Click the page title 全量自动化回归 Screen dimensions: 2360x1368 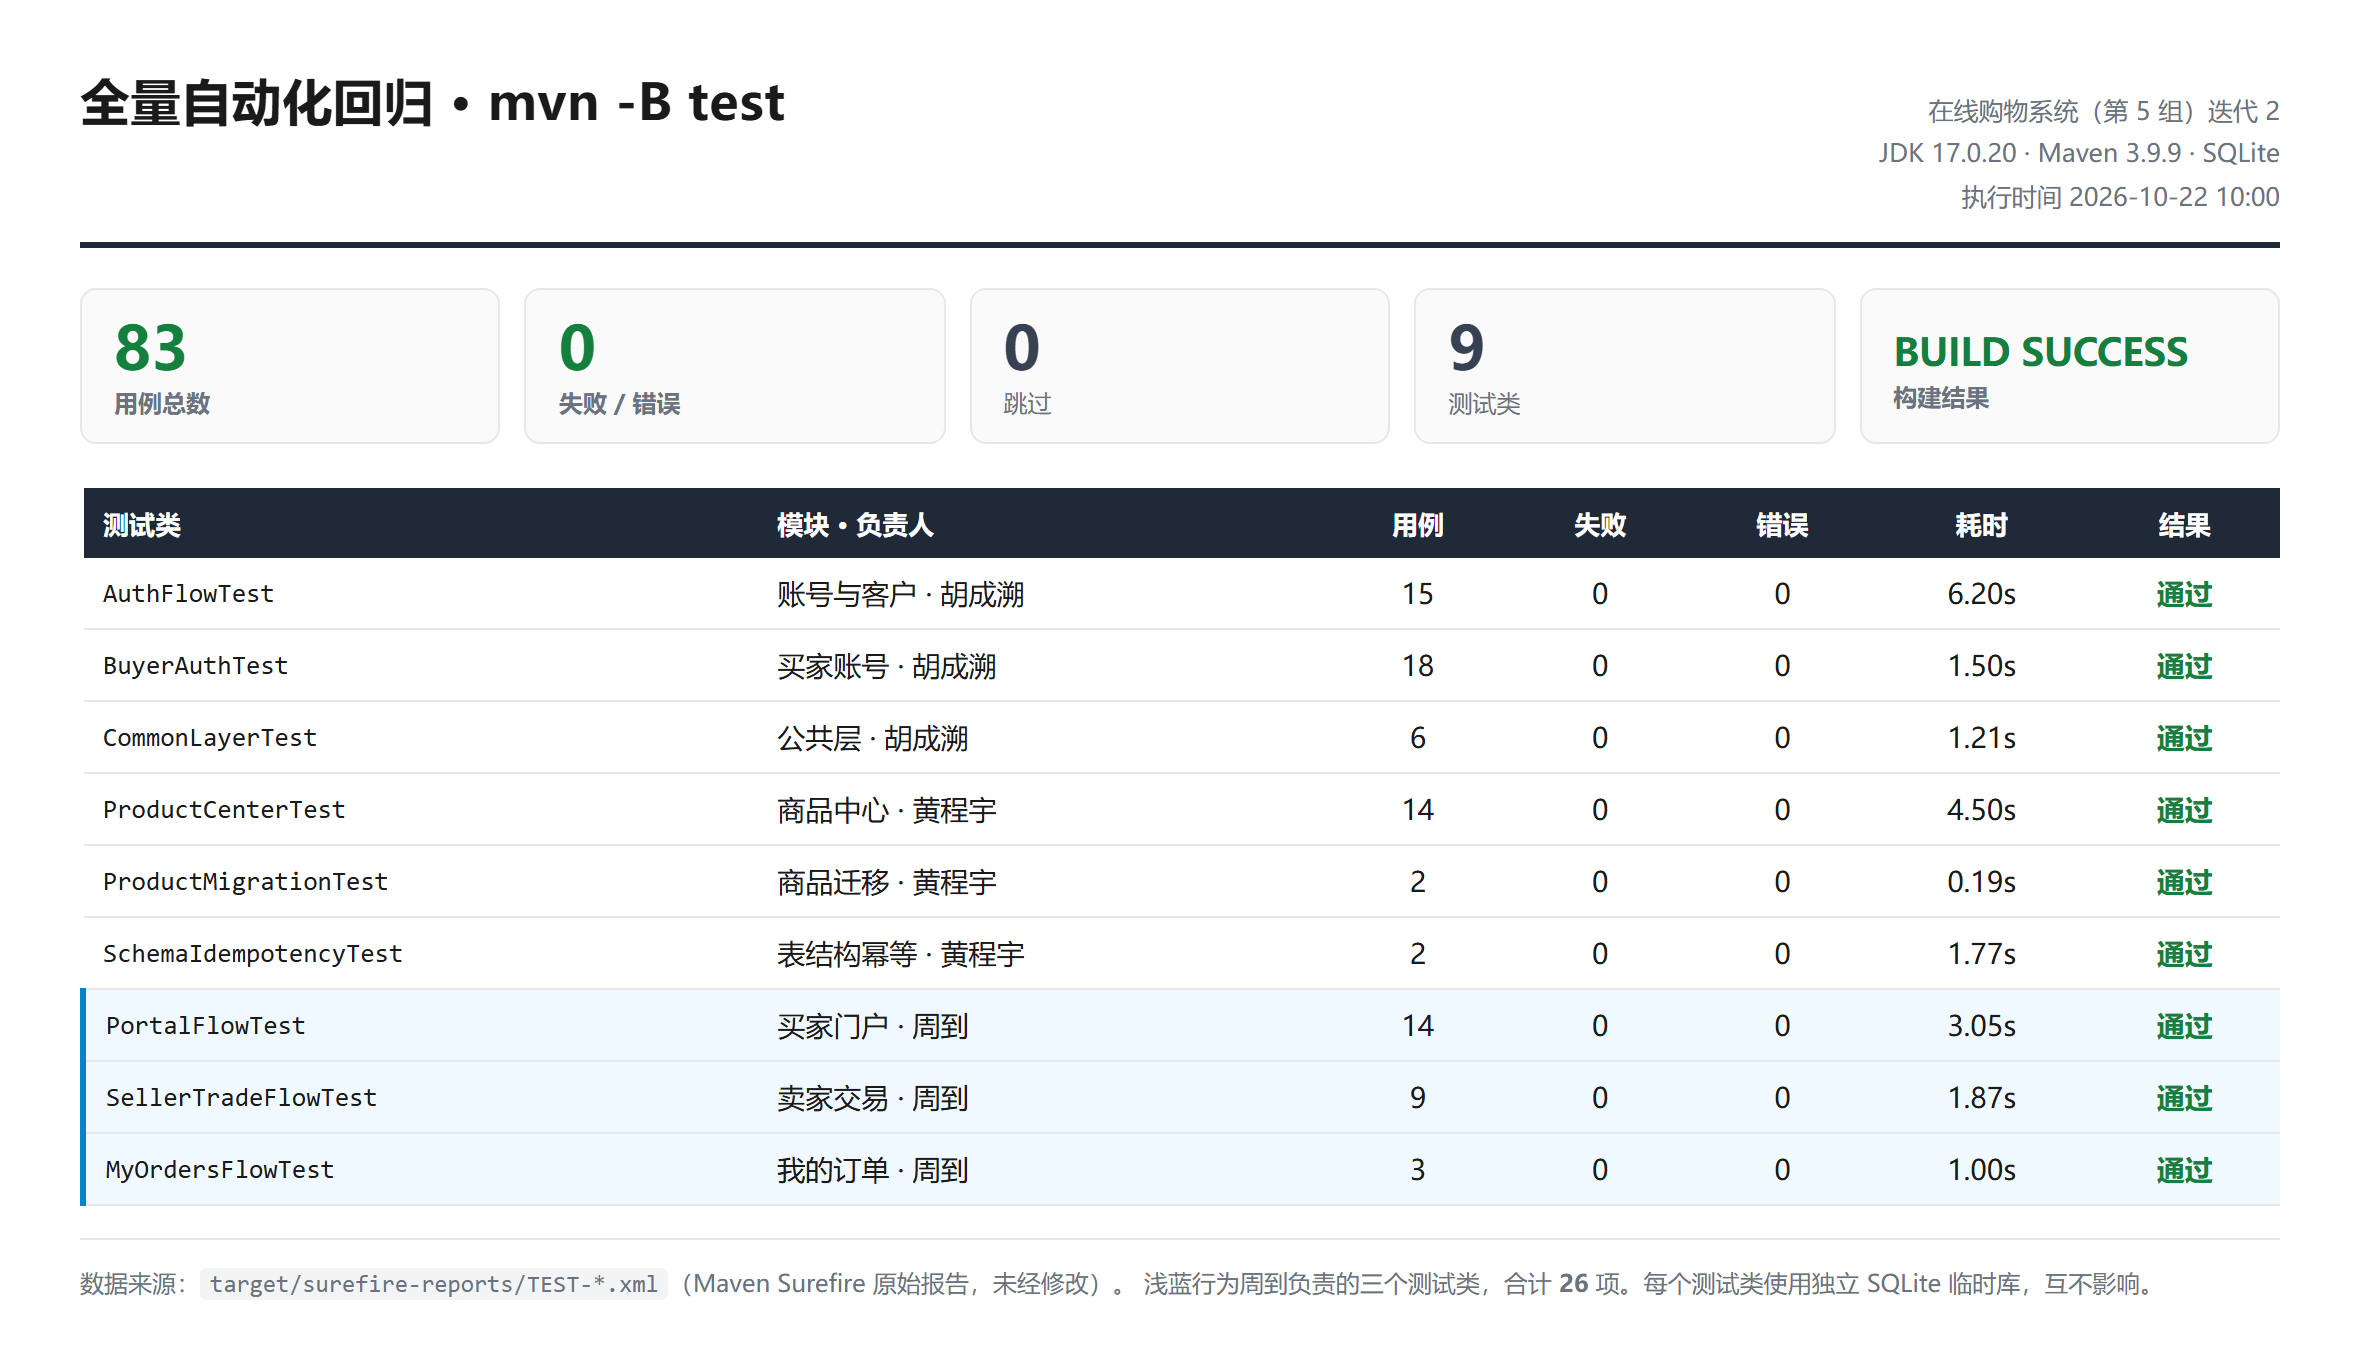(x=257, y=103)
